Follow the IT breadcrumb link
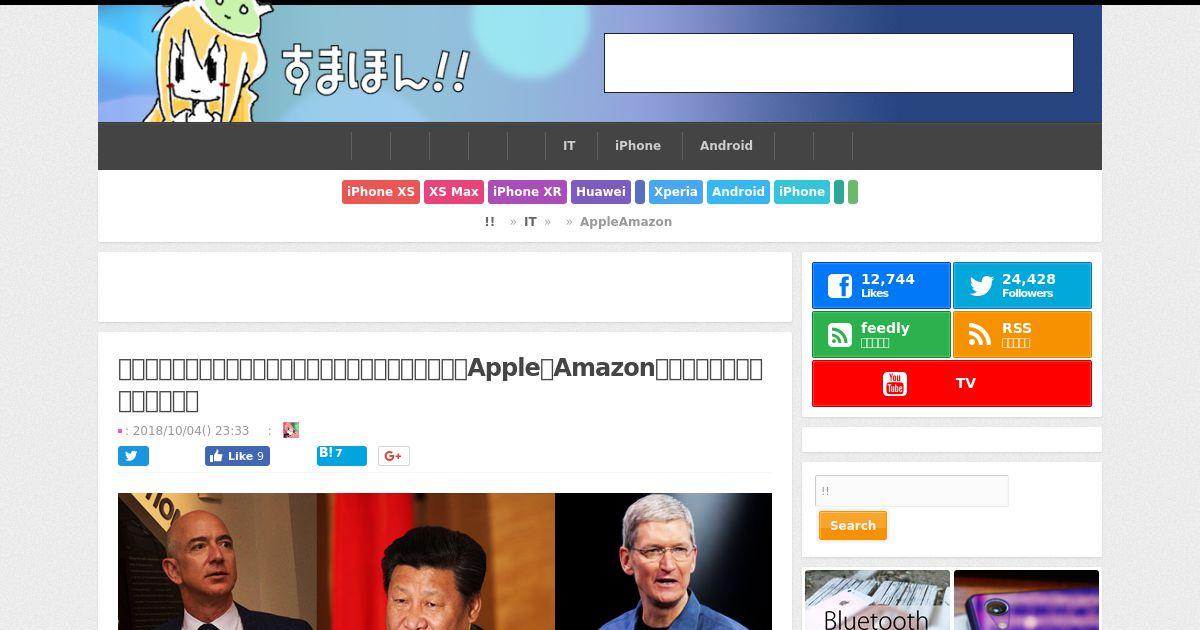 [530, 222]
